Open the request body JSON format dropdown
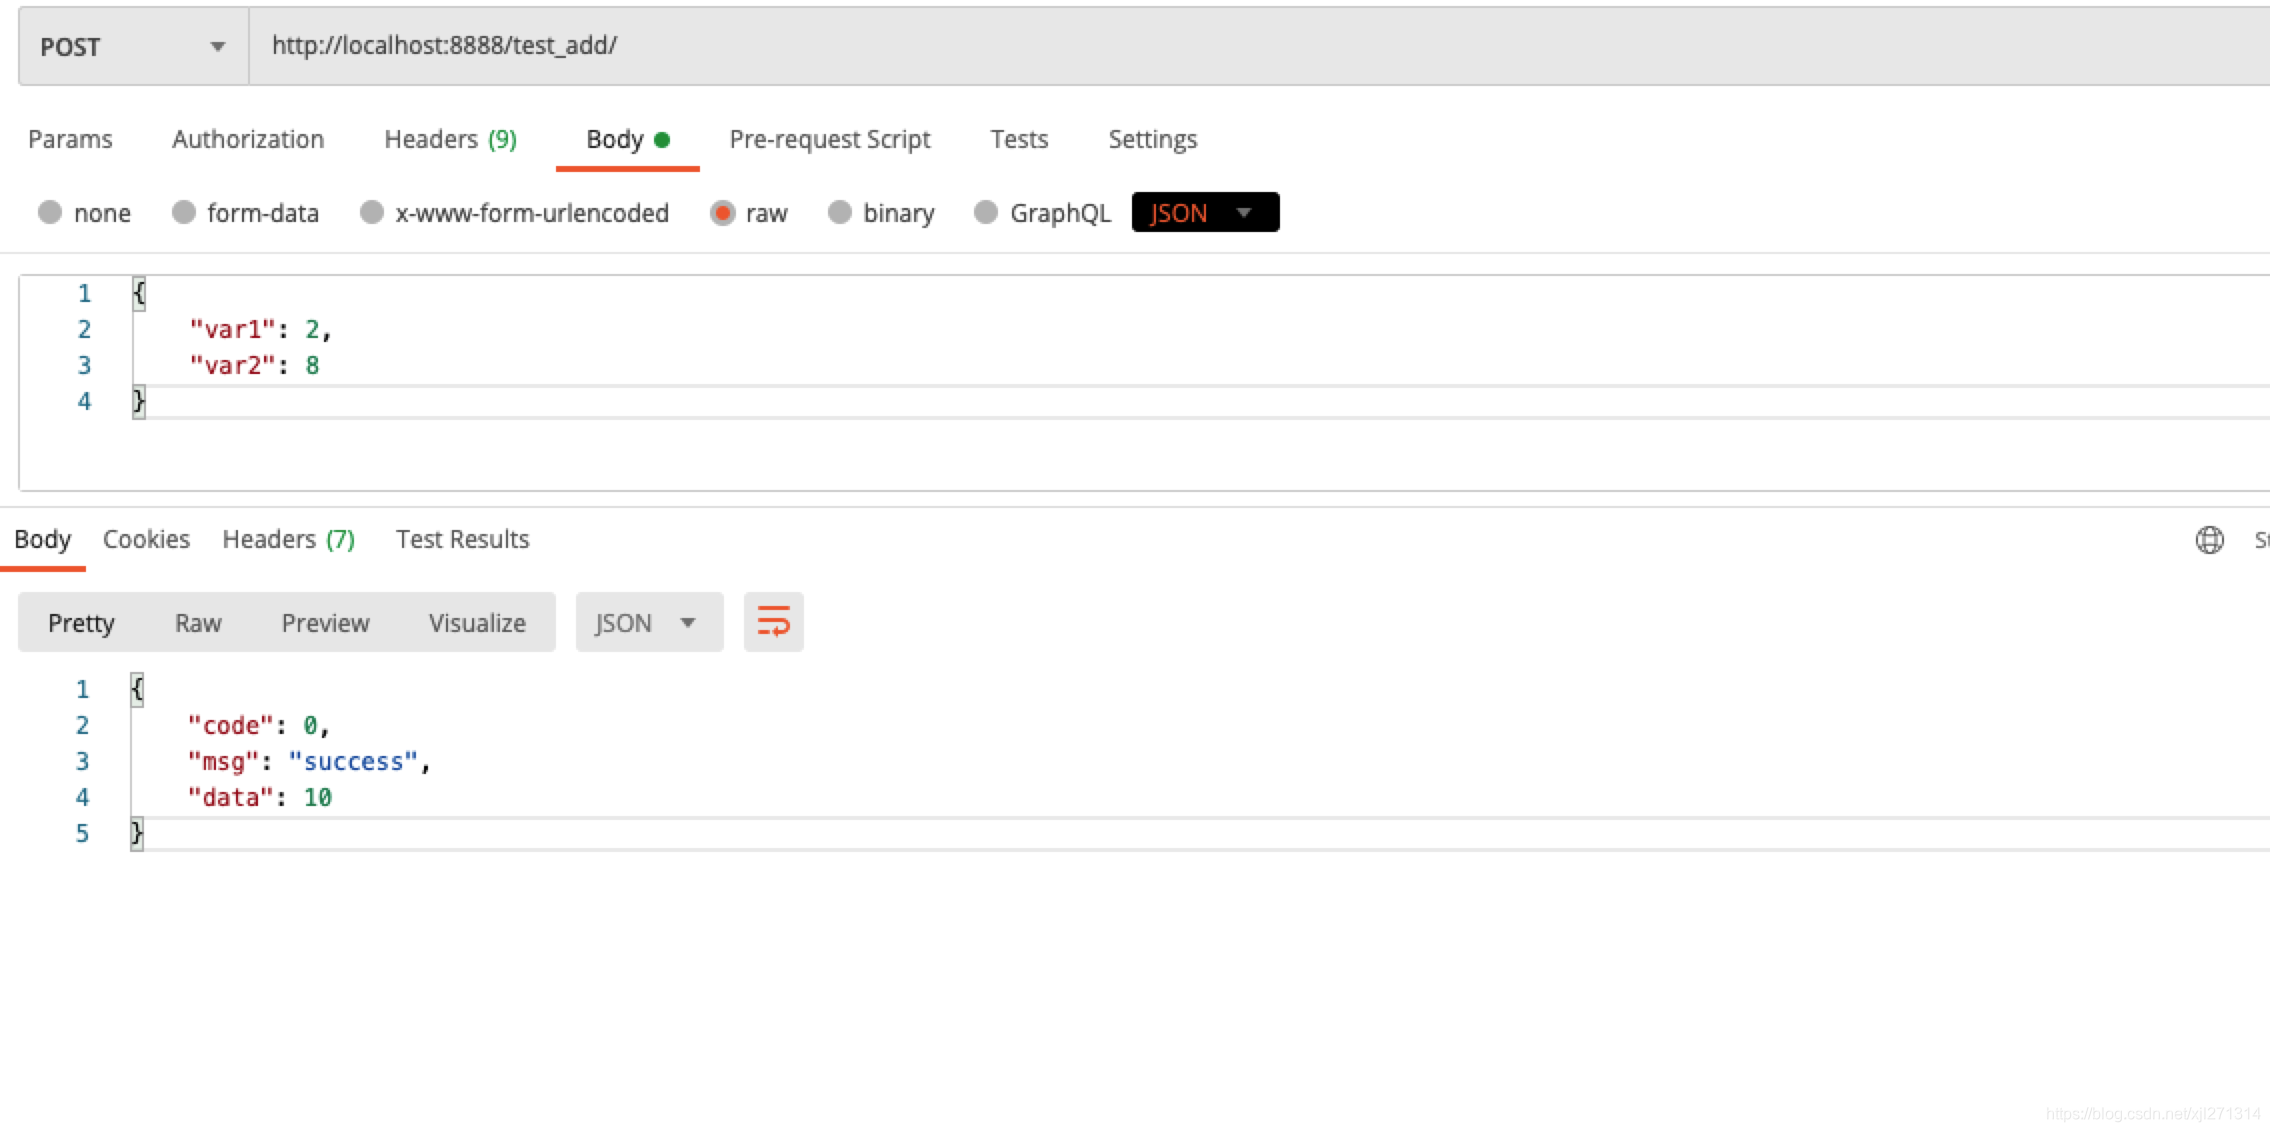This screenshot has height=1132, width=2270. click(1205, 212)
